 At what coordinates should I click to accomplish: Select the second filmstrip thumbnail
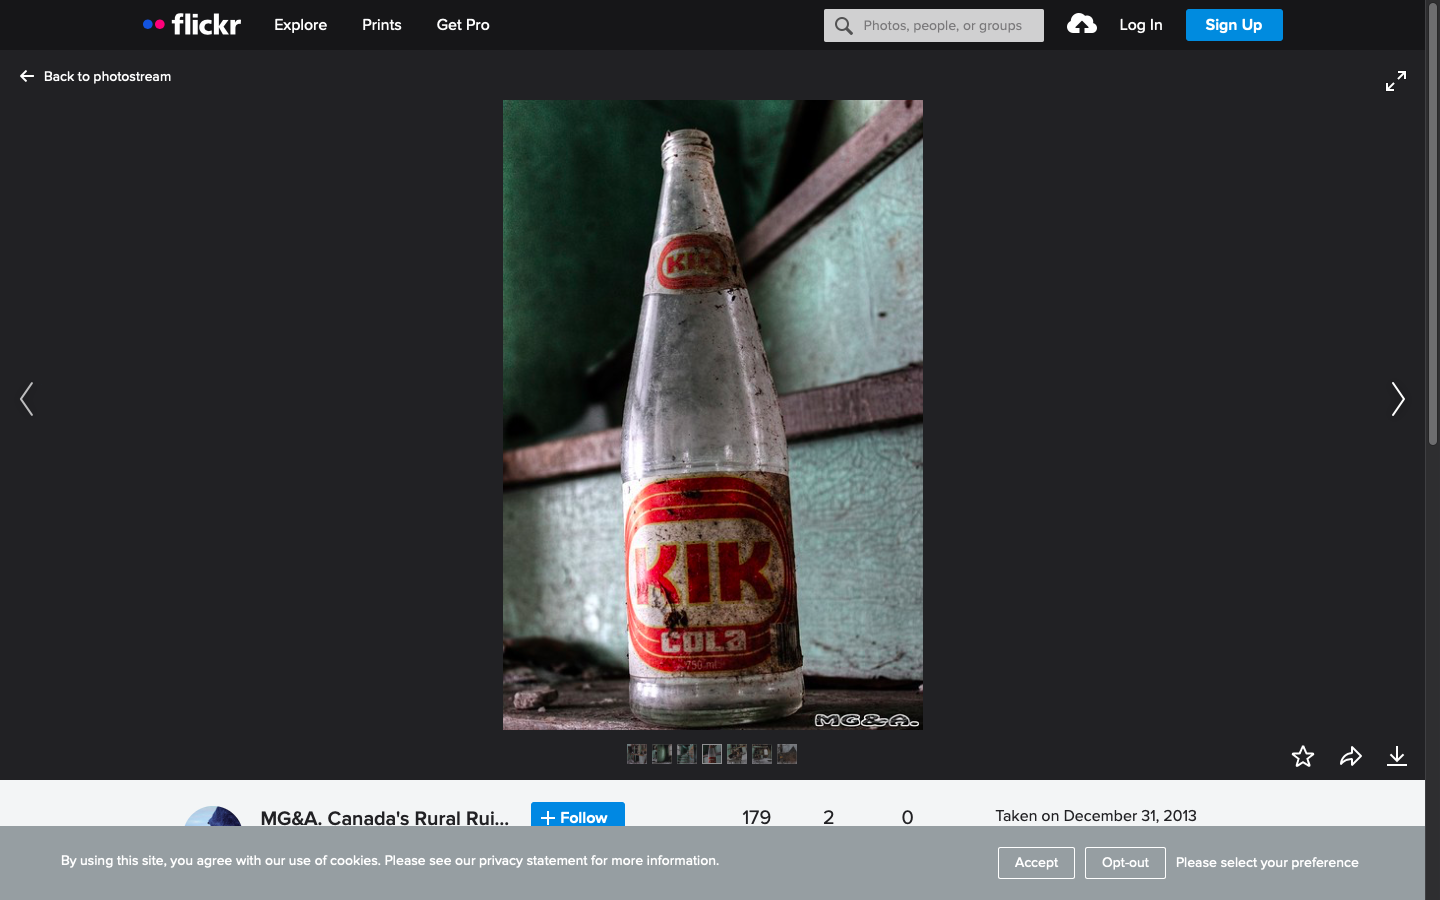[662, 754]
